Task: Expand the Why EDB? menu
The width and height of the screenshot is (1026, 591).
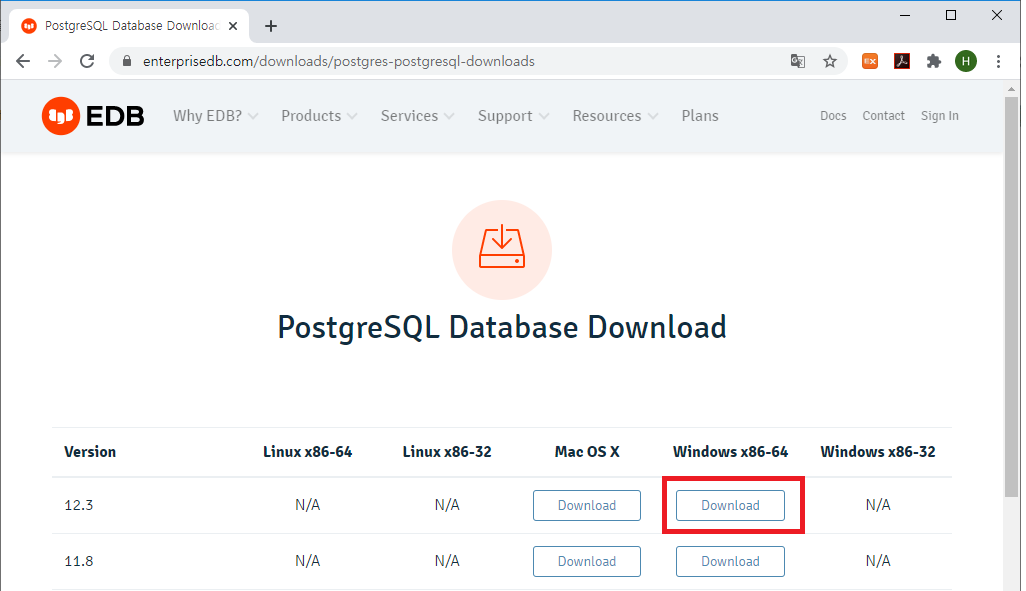Action: (x=215, y=116)
